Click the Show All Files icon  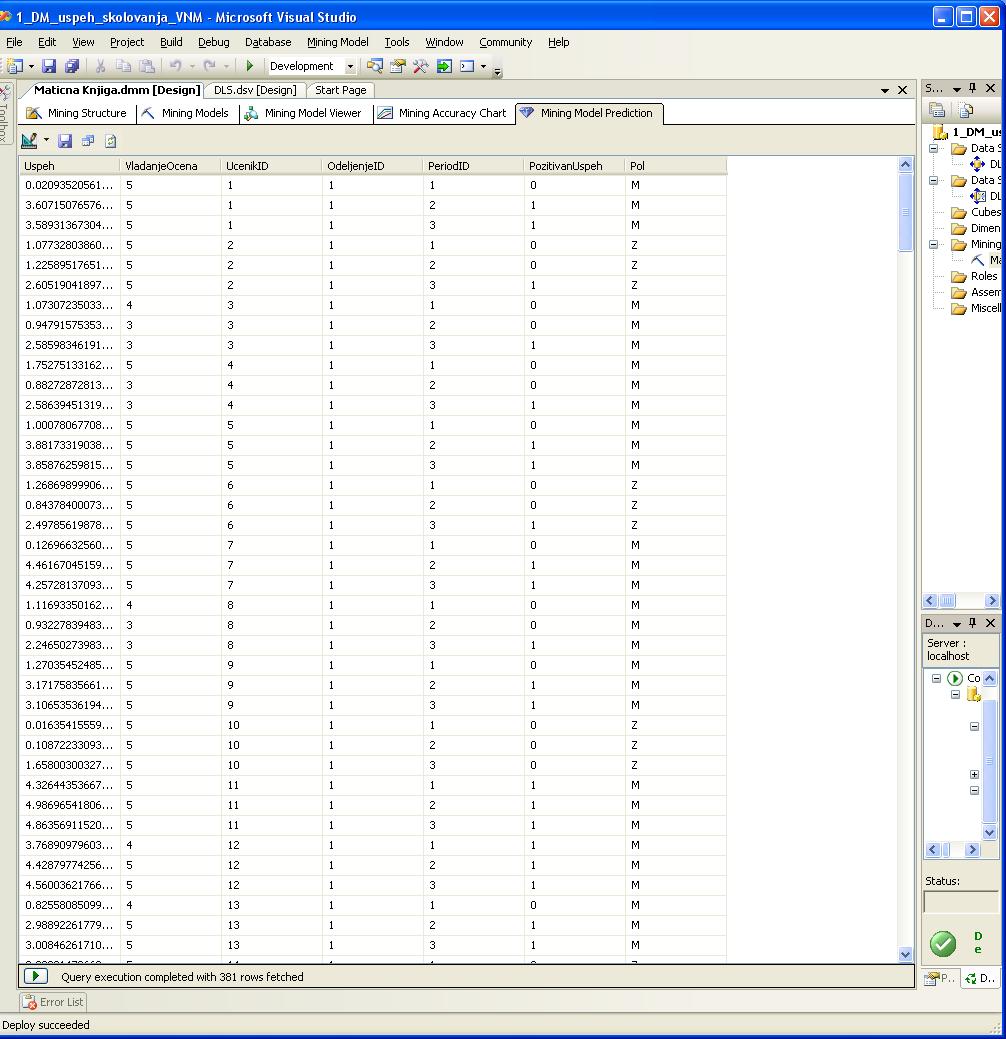point(966,110)
